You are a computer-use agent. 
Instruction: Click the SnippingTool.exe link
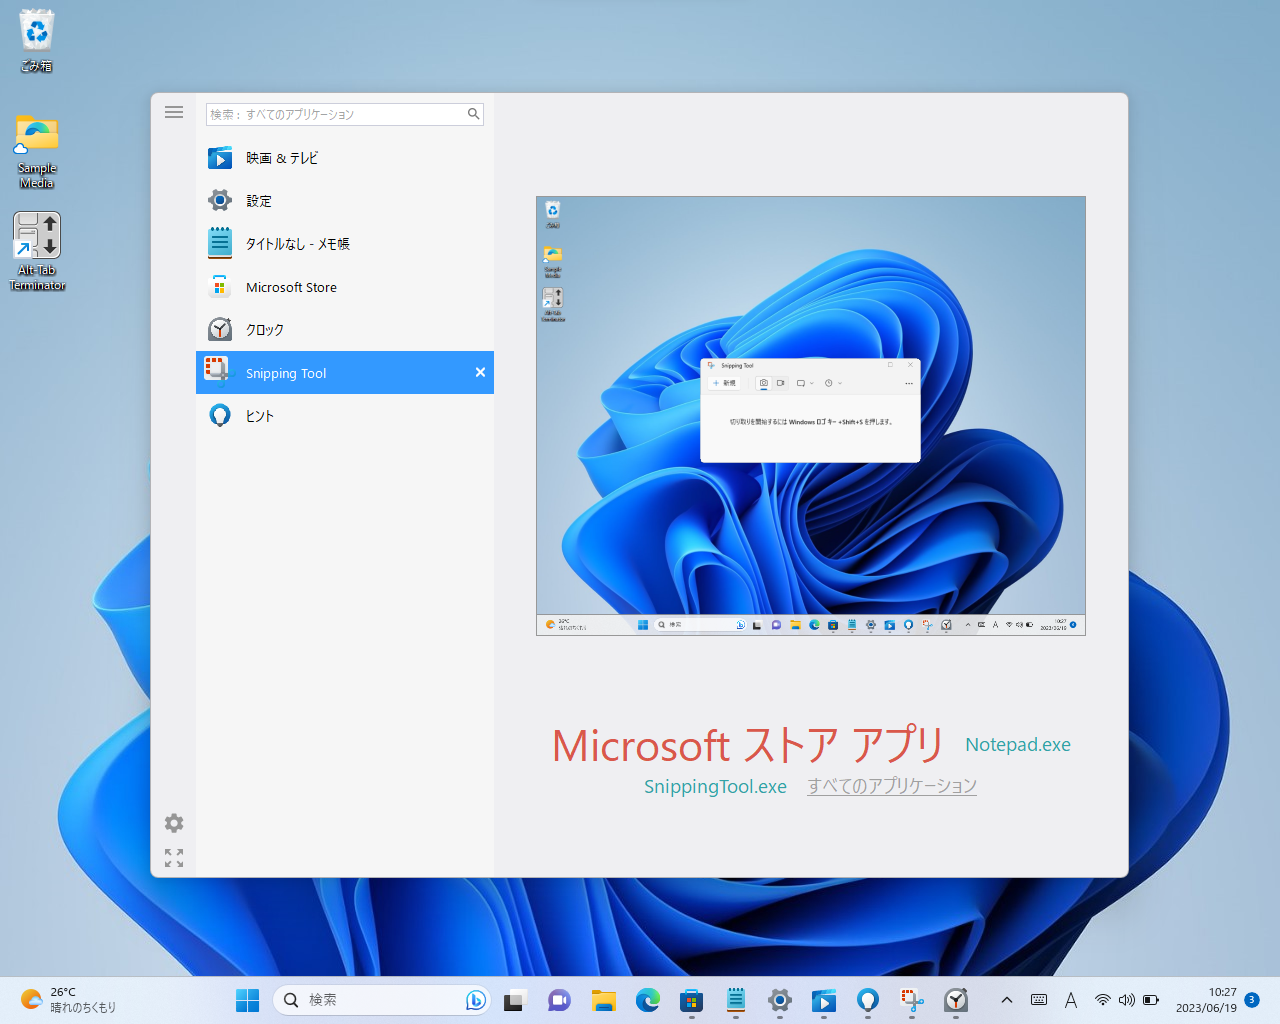click(715, 786)
